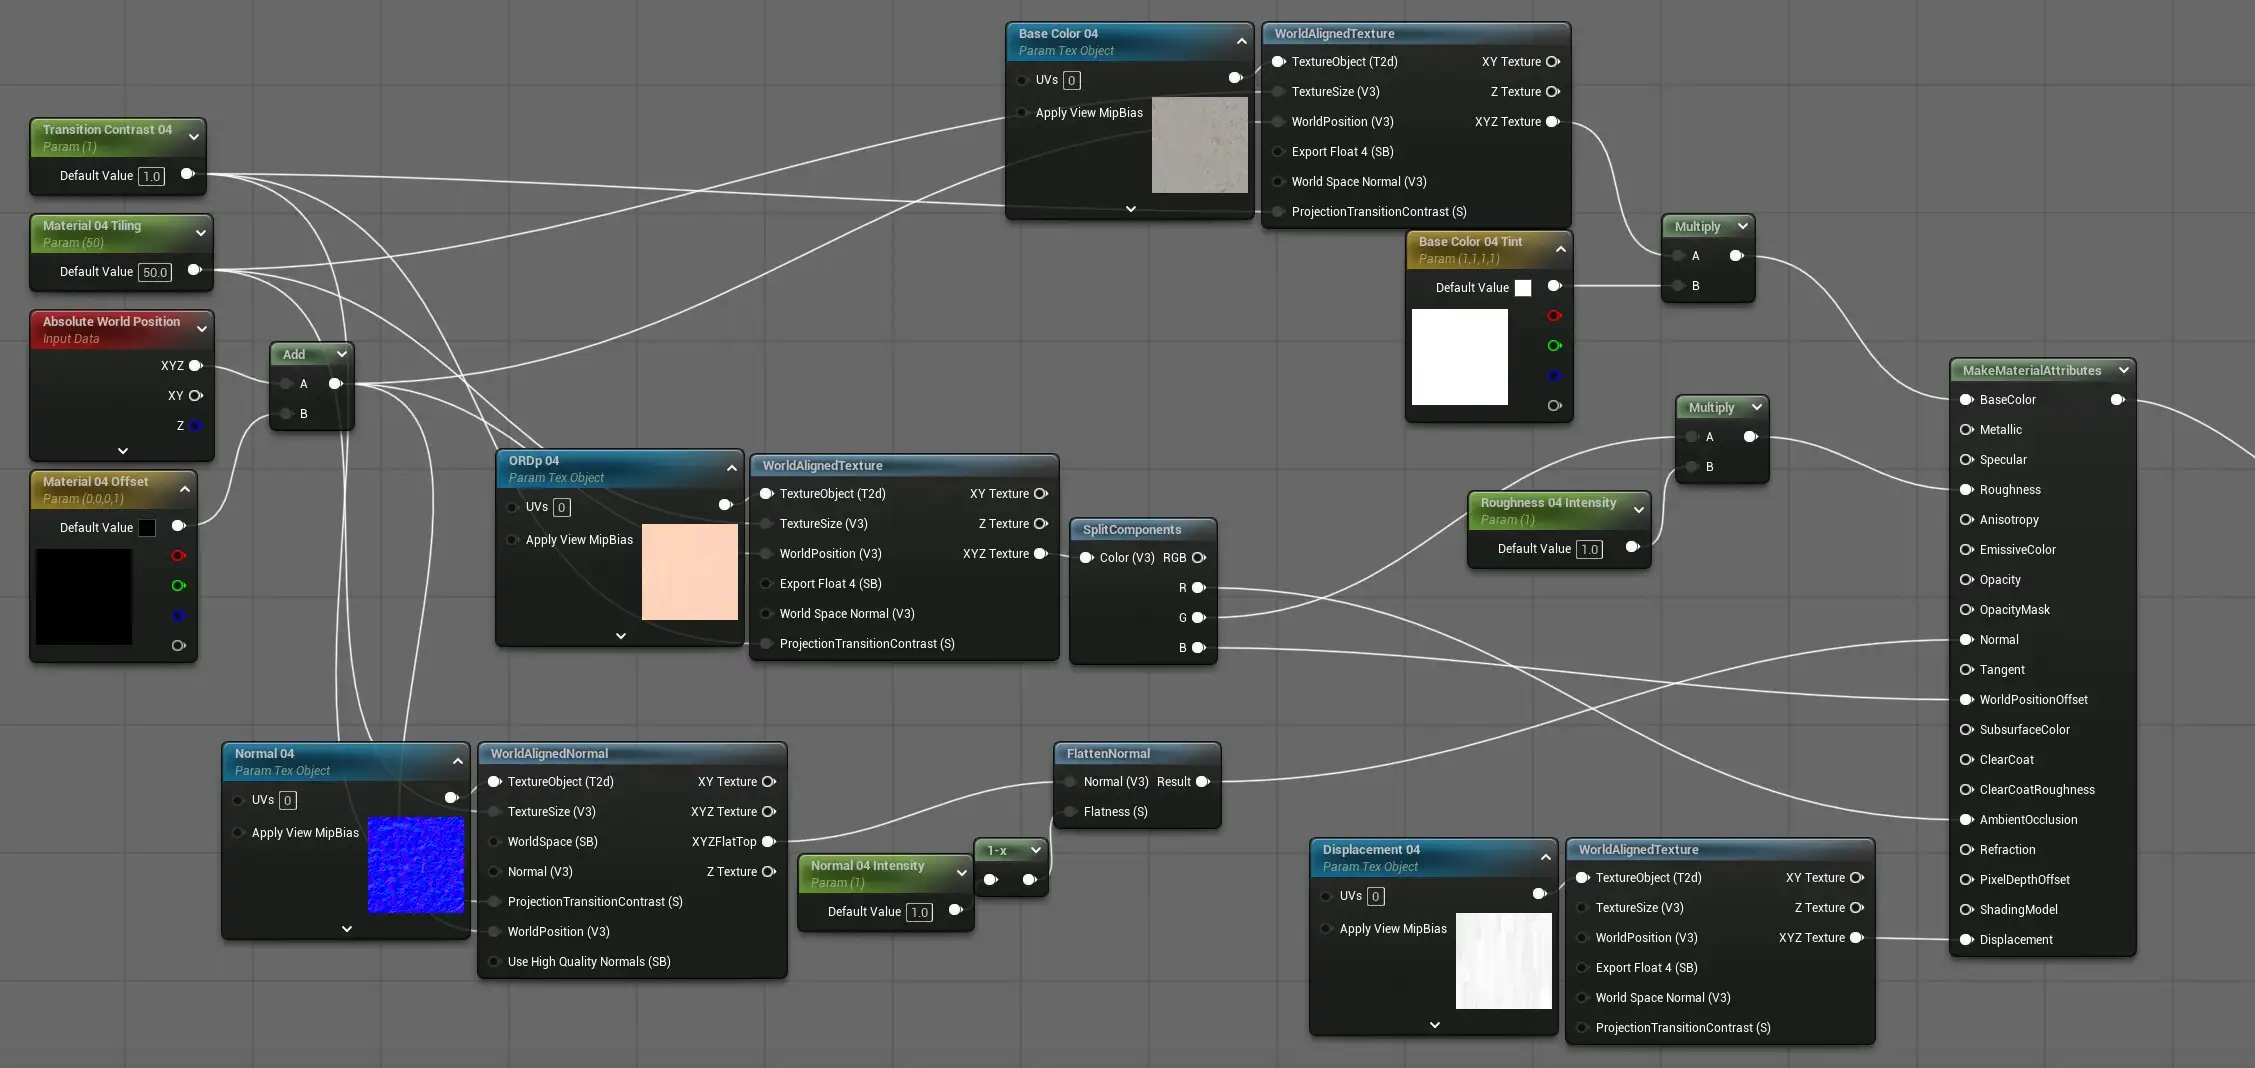Collapse the Transition Contrast 04 node

point(194,137)
